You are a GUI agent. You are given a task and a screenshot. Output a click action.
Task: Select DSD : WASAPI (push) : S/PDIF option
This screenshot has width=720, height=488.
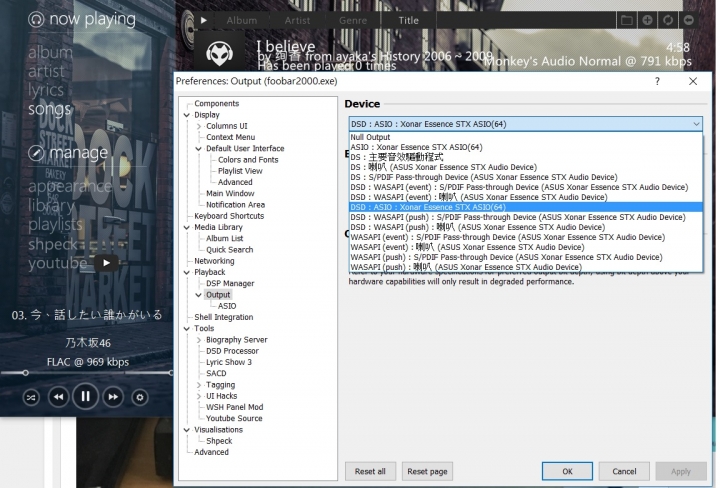coord(525,218)
